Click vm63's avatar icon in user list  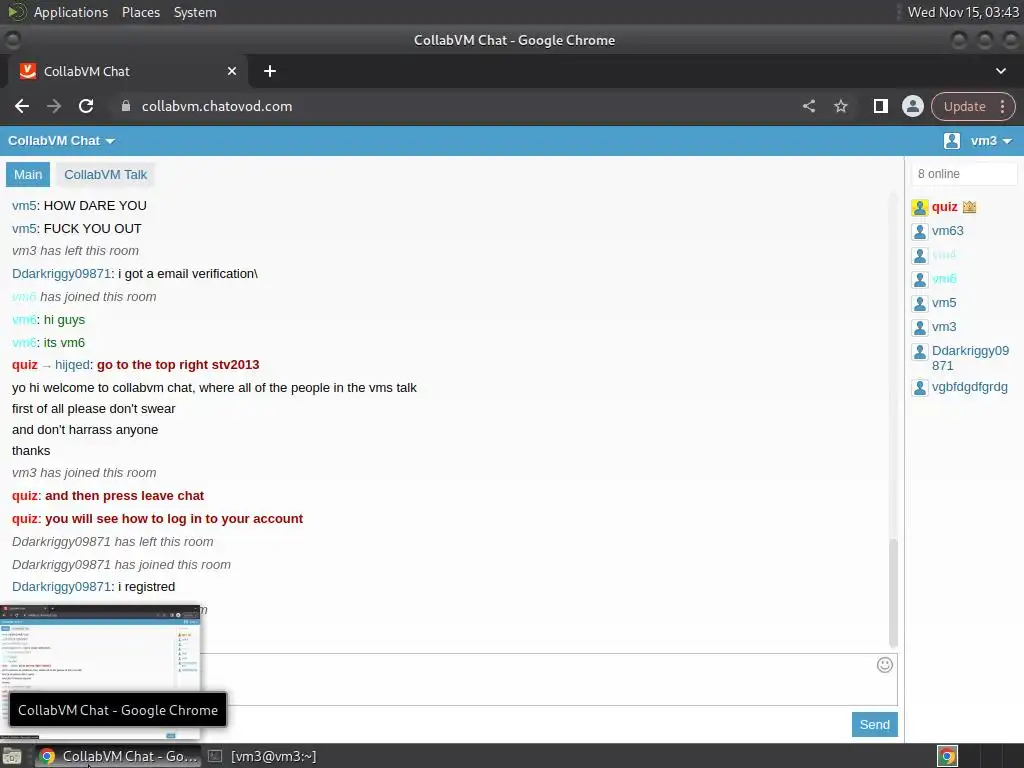920,231
